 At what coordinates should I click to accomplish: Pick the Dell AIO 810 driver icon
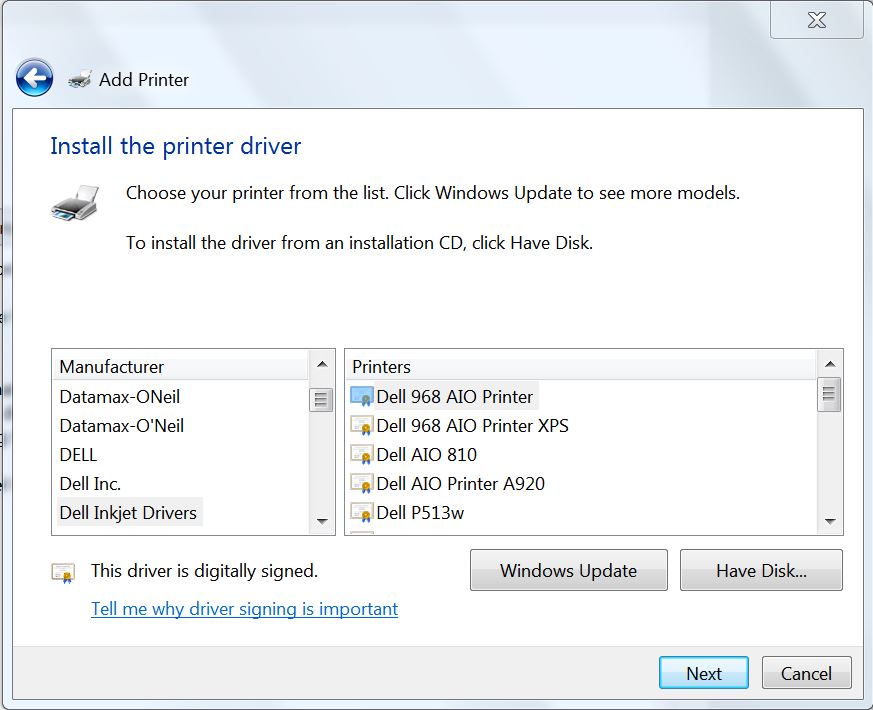362,454
